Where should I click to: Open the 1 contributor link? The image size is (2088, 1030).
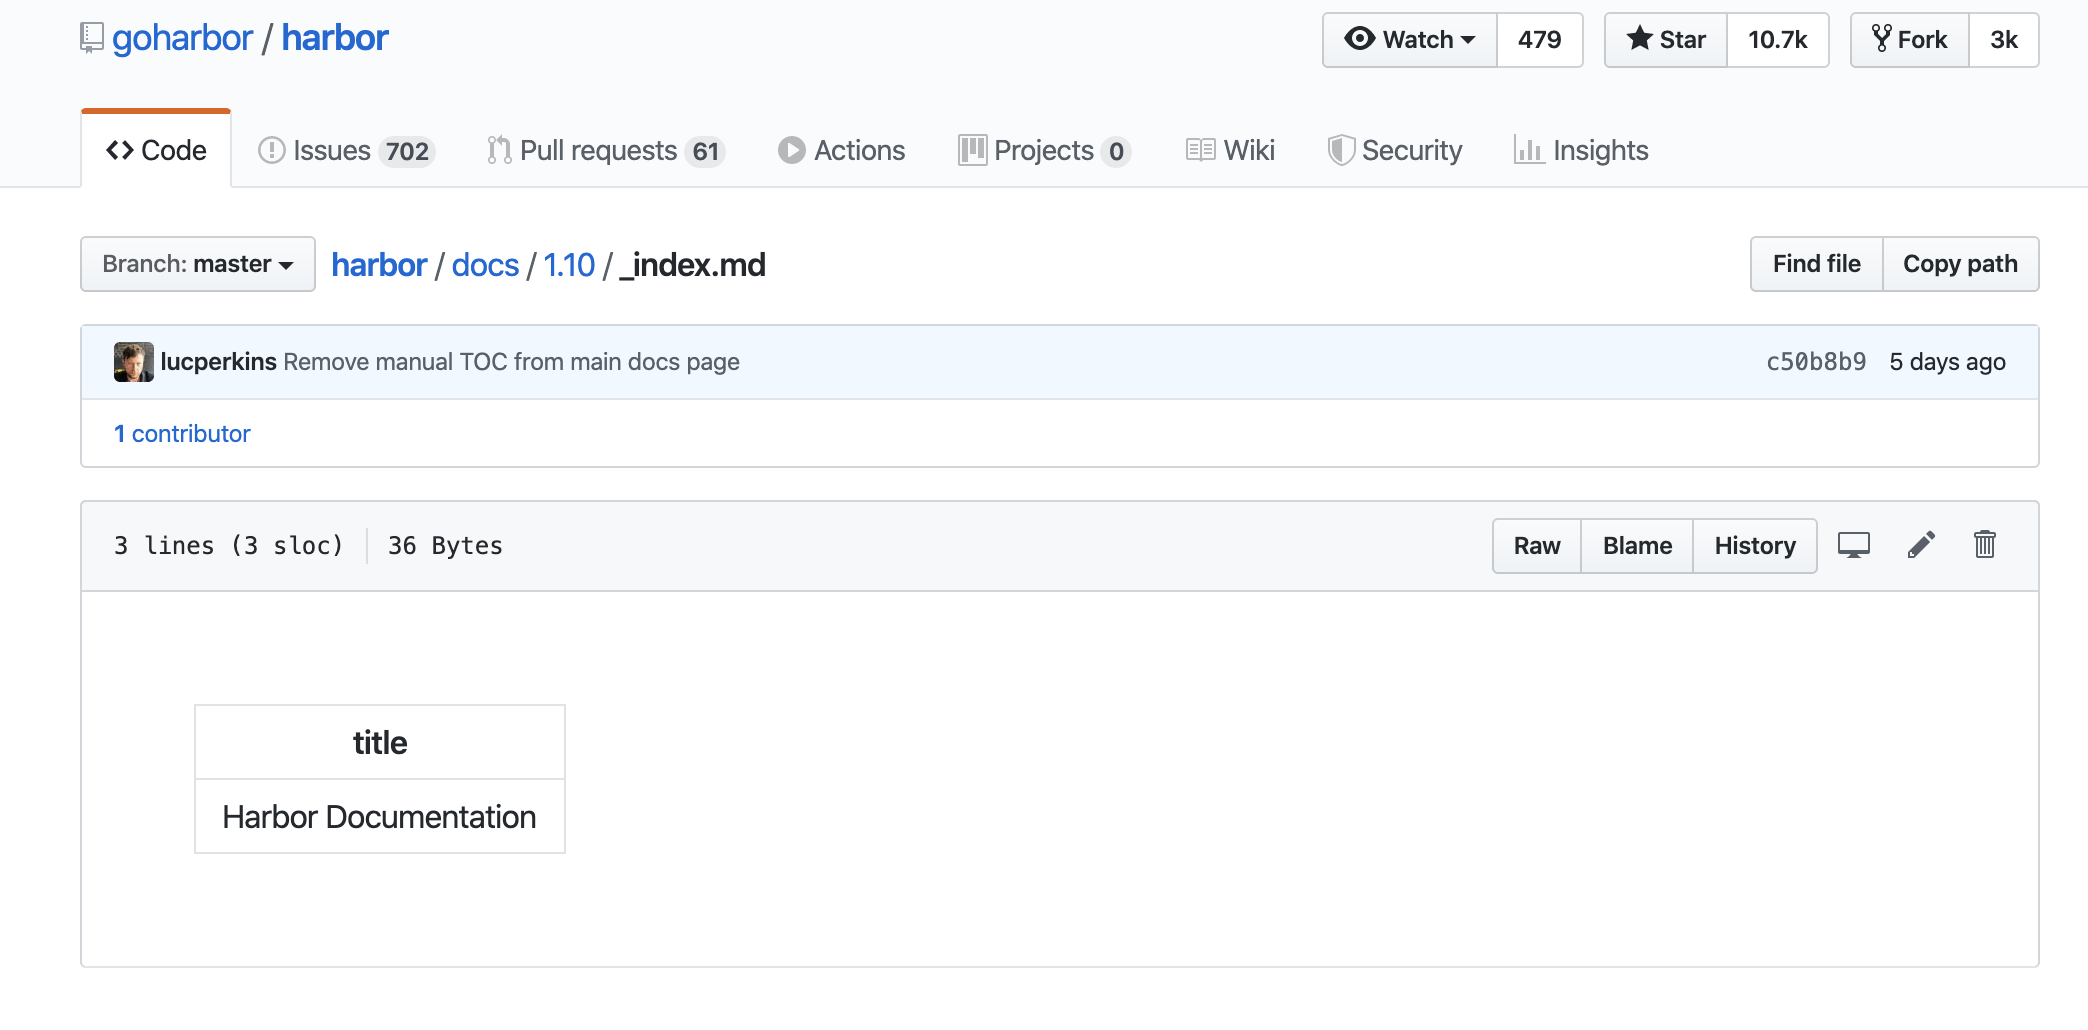tap(182, 433)
